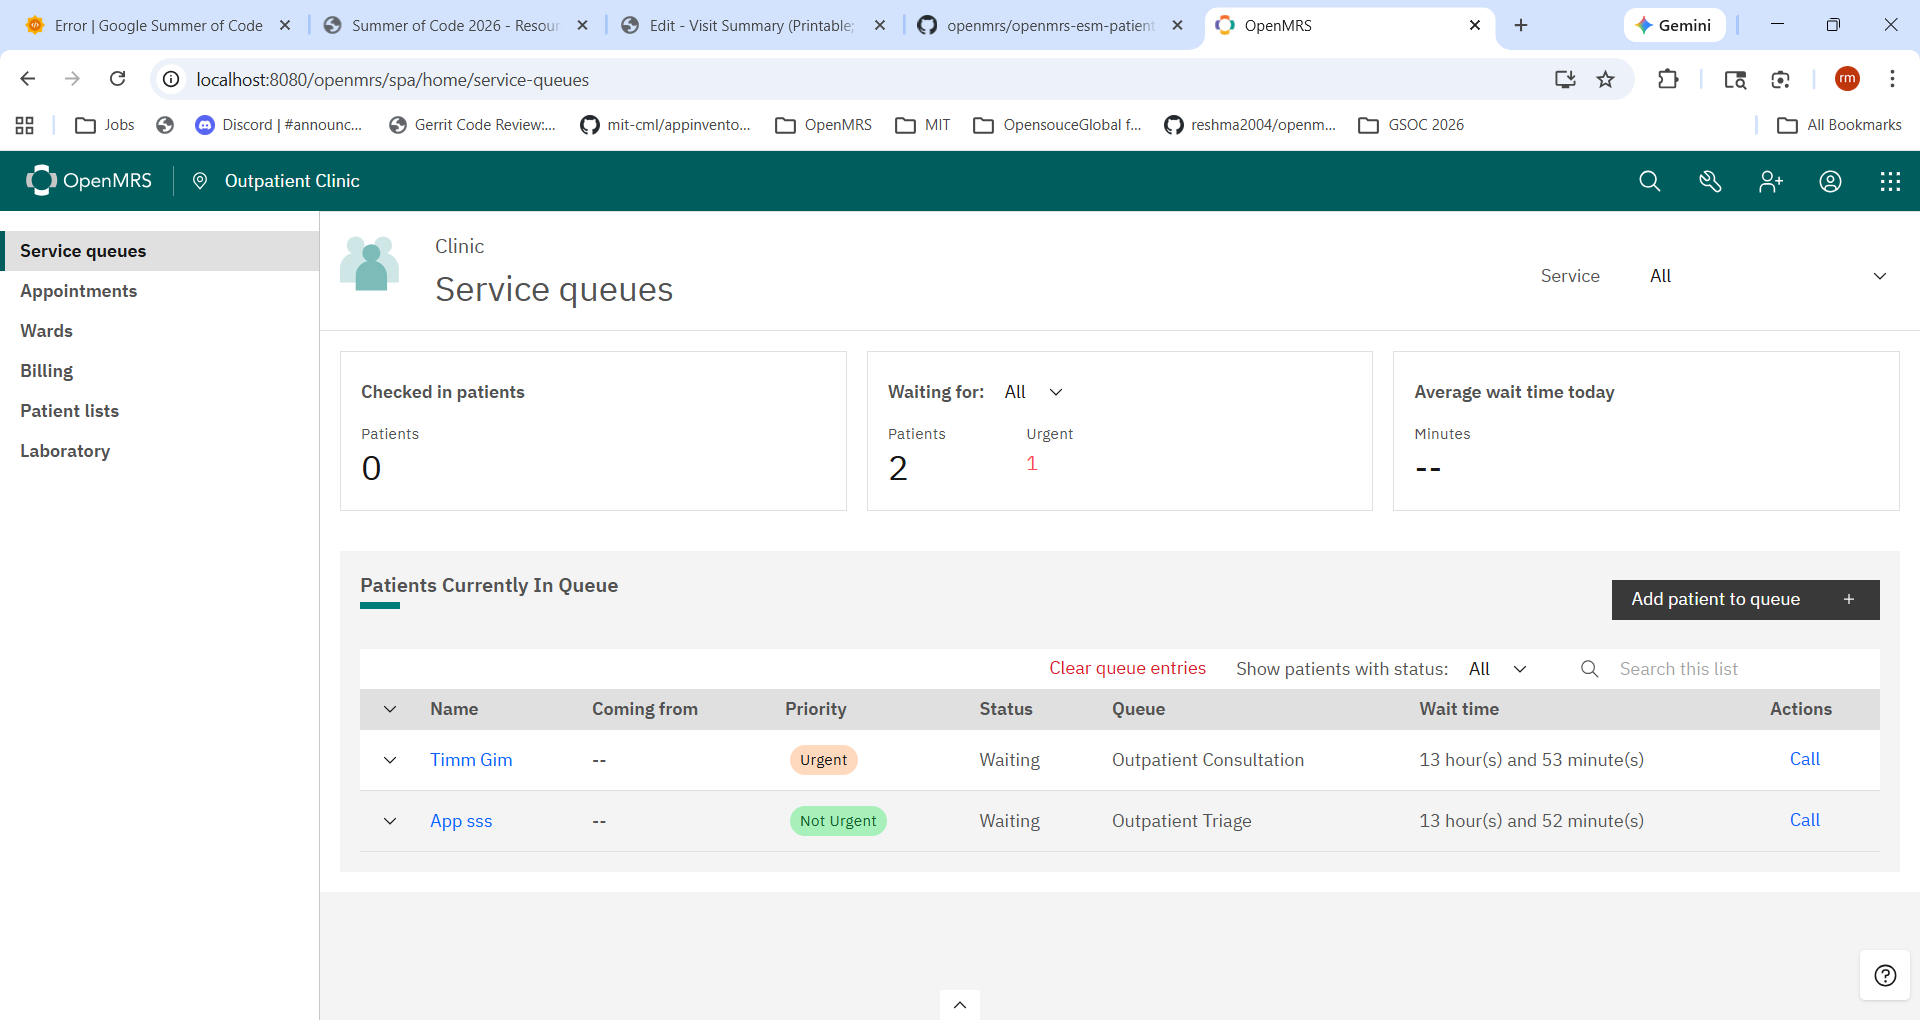Bookmark this page with star icon
Screen dimensions: 1920x1020
(1606, 79)
